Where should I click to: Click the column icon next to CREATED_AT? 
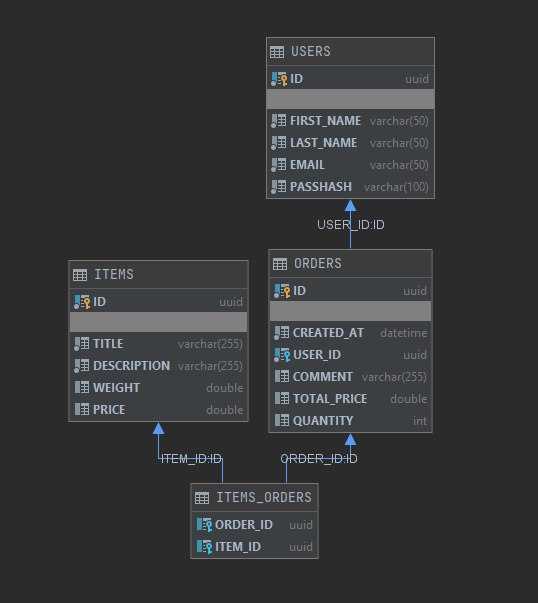tap(281, 333)
